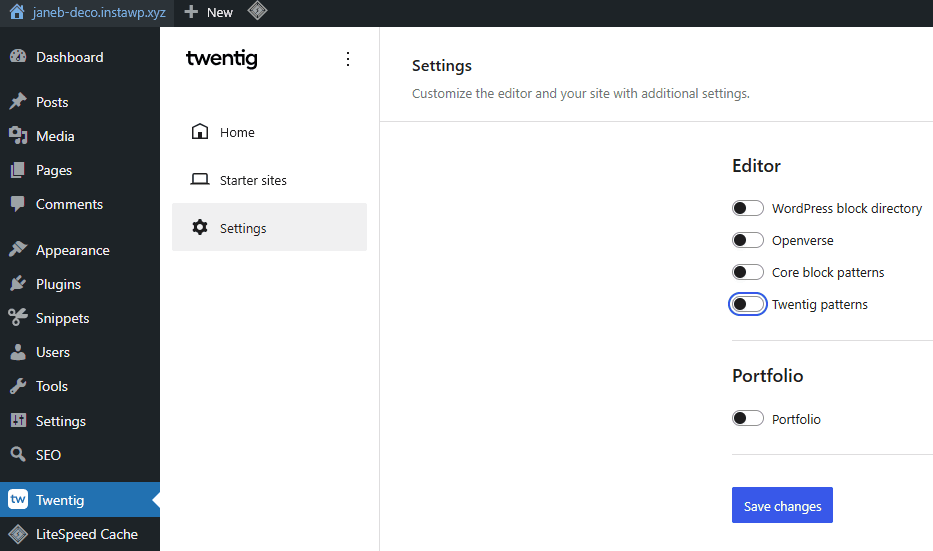Click the Snippets scissors icon
Viewport: 933px width, 551px height.
pos(18,318)
